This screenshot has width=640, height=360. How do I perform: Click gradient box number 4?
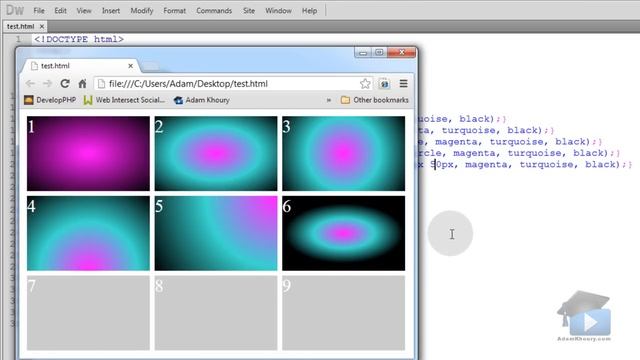point(88,233)
